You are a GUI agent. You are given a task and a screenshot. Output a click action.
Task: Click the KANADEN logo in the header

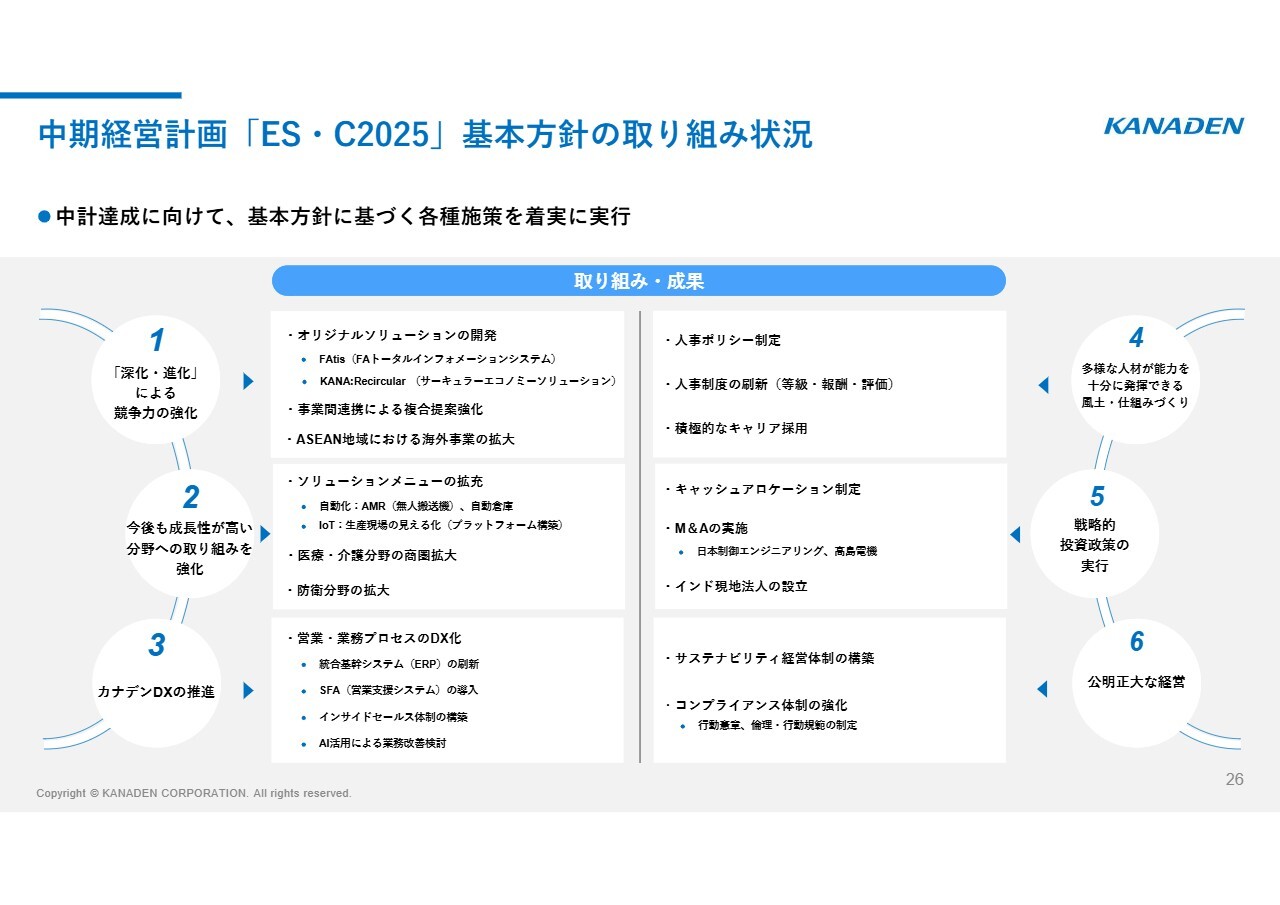pos(1173,126)
